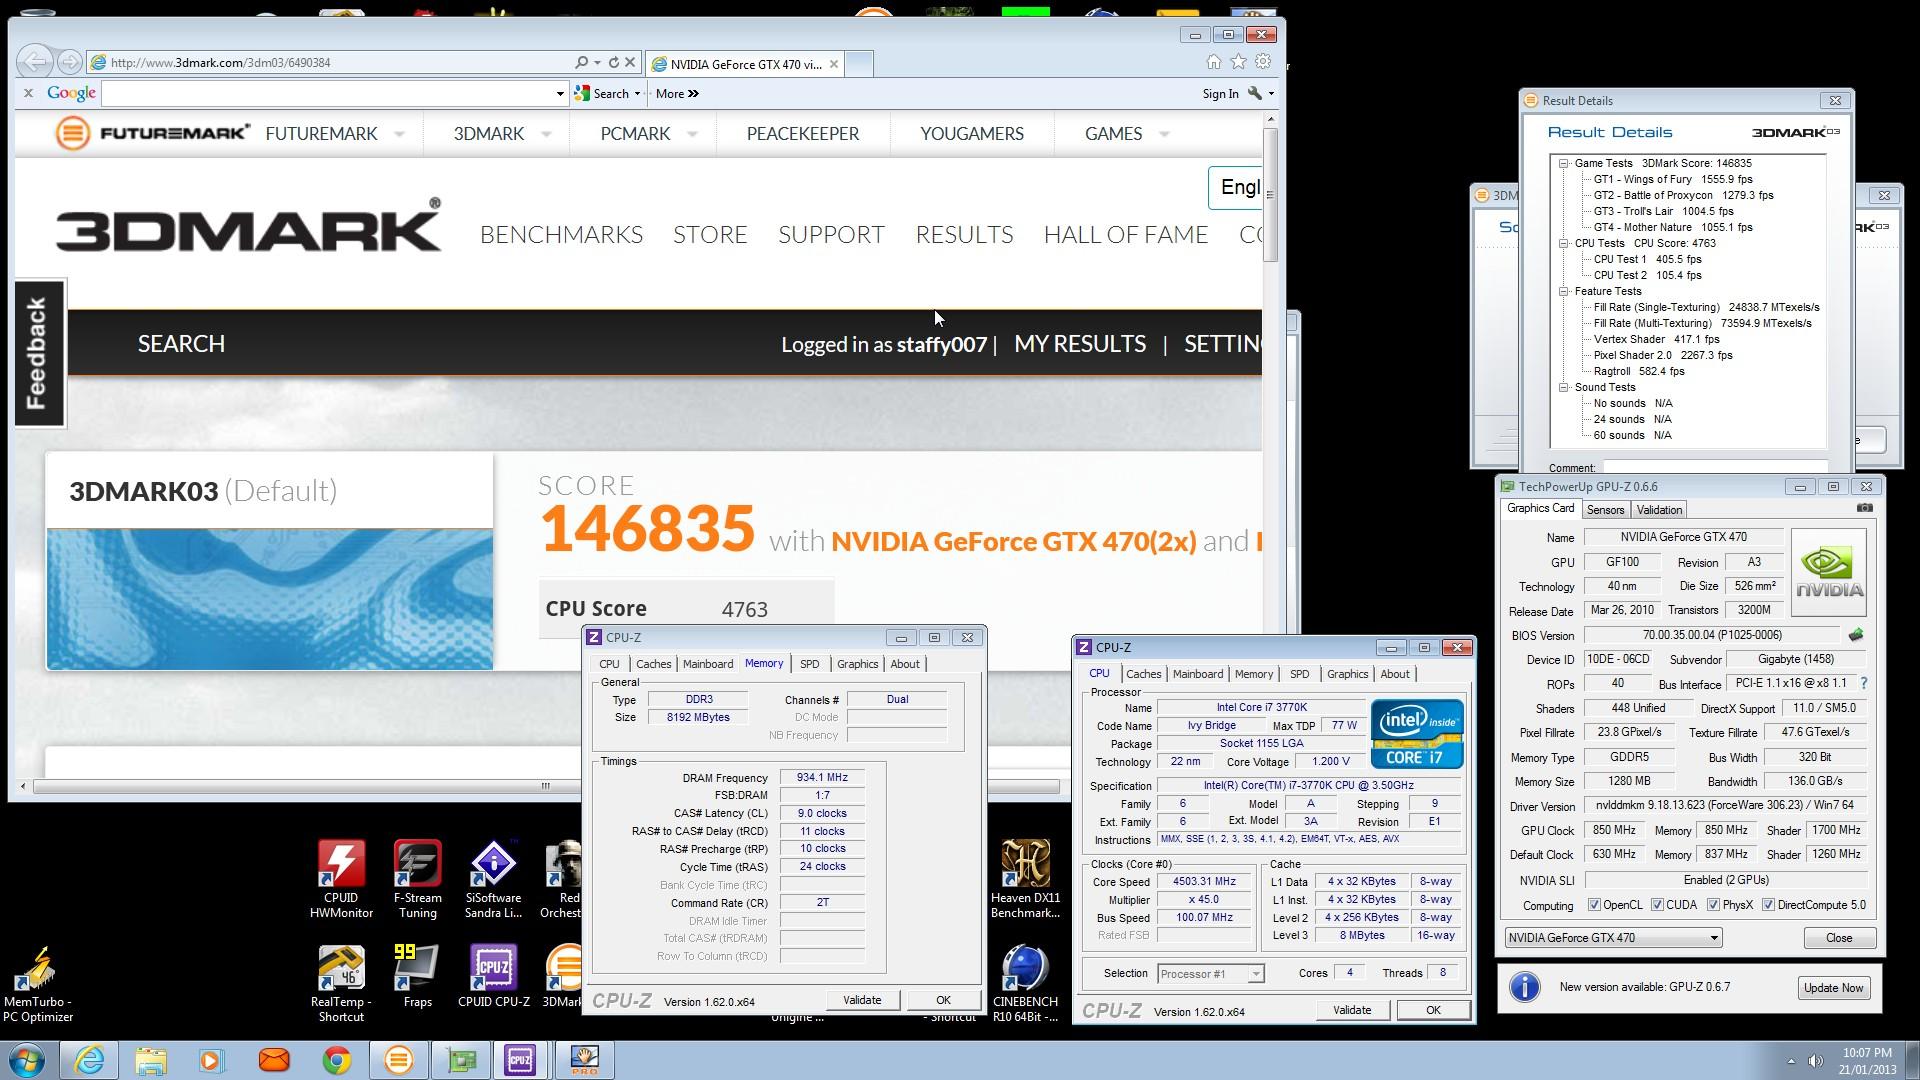Click the browser horizontal scrollbar thumb
Image resolution: width=1920 pixels, height=1080 pixels.
click(x=545, y=786)
